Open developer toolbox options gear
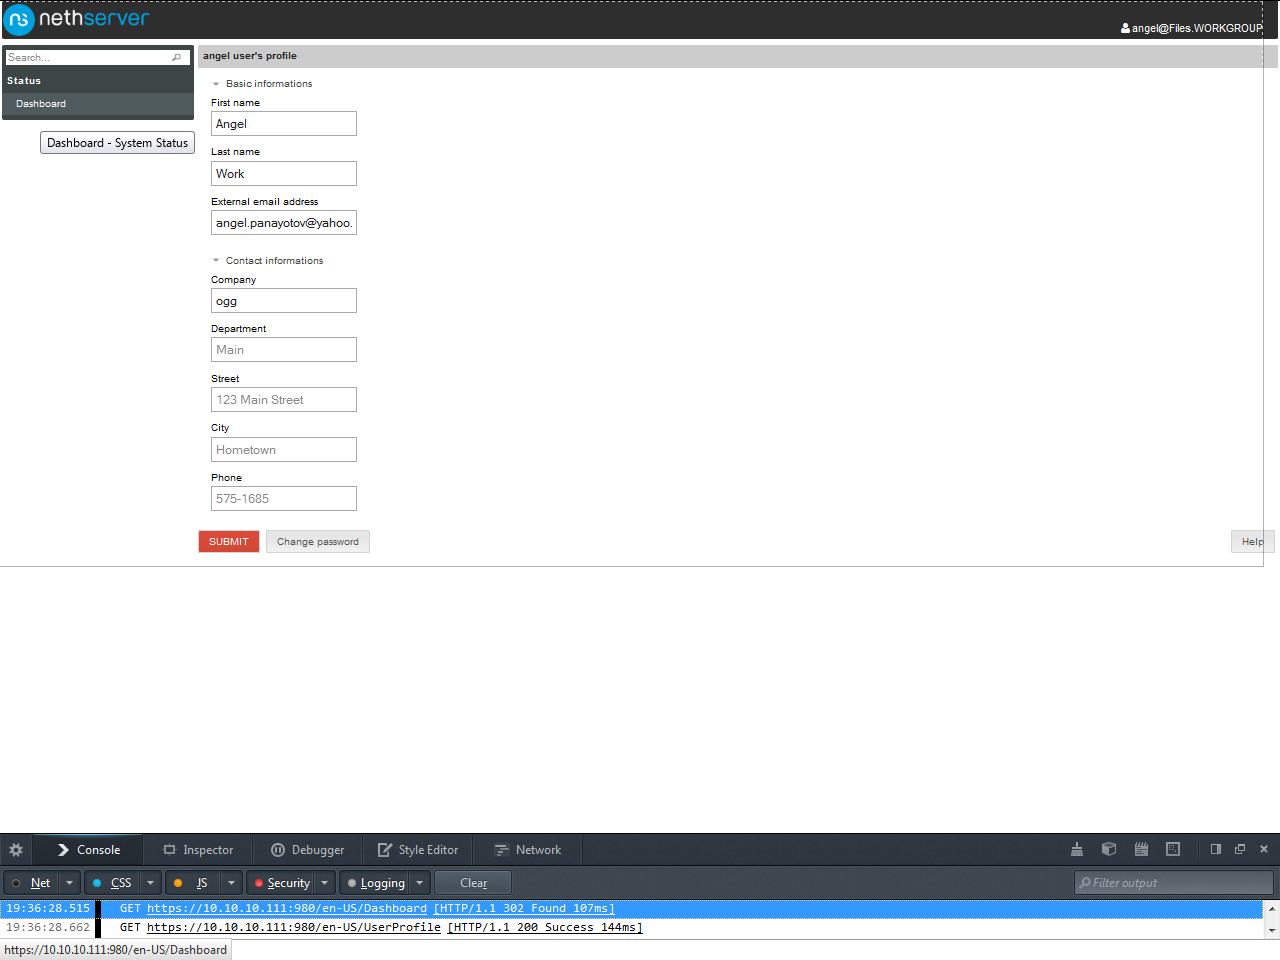 (x=16, y=850)
